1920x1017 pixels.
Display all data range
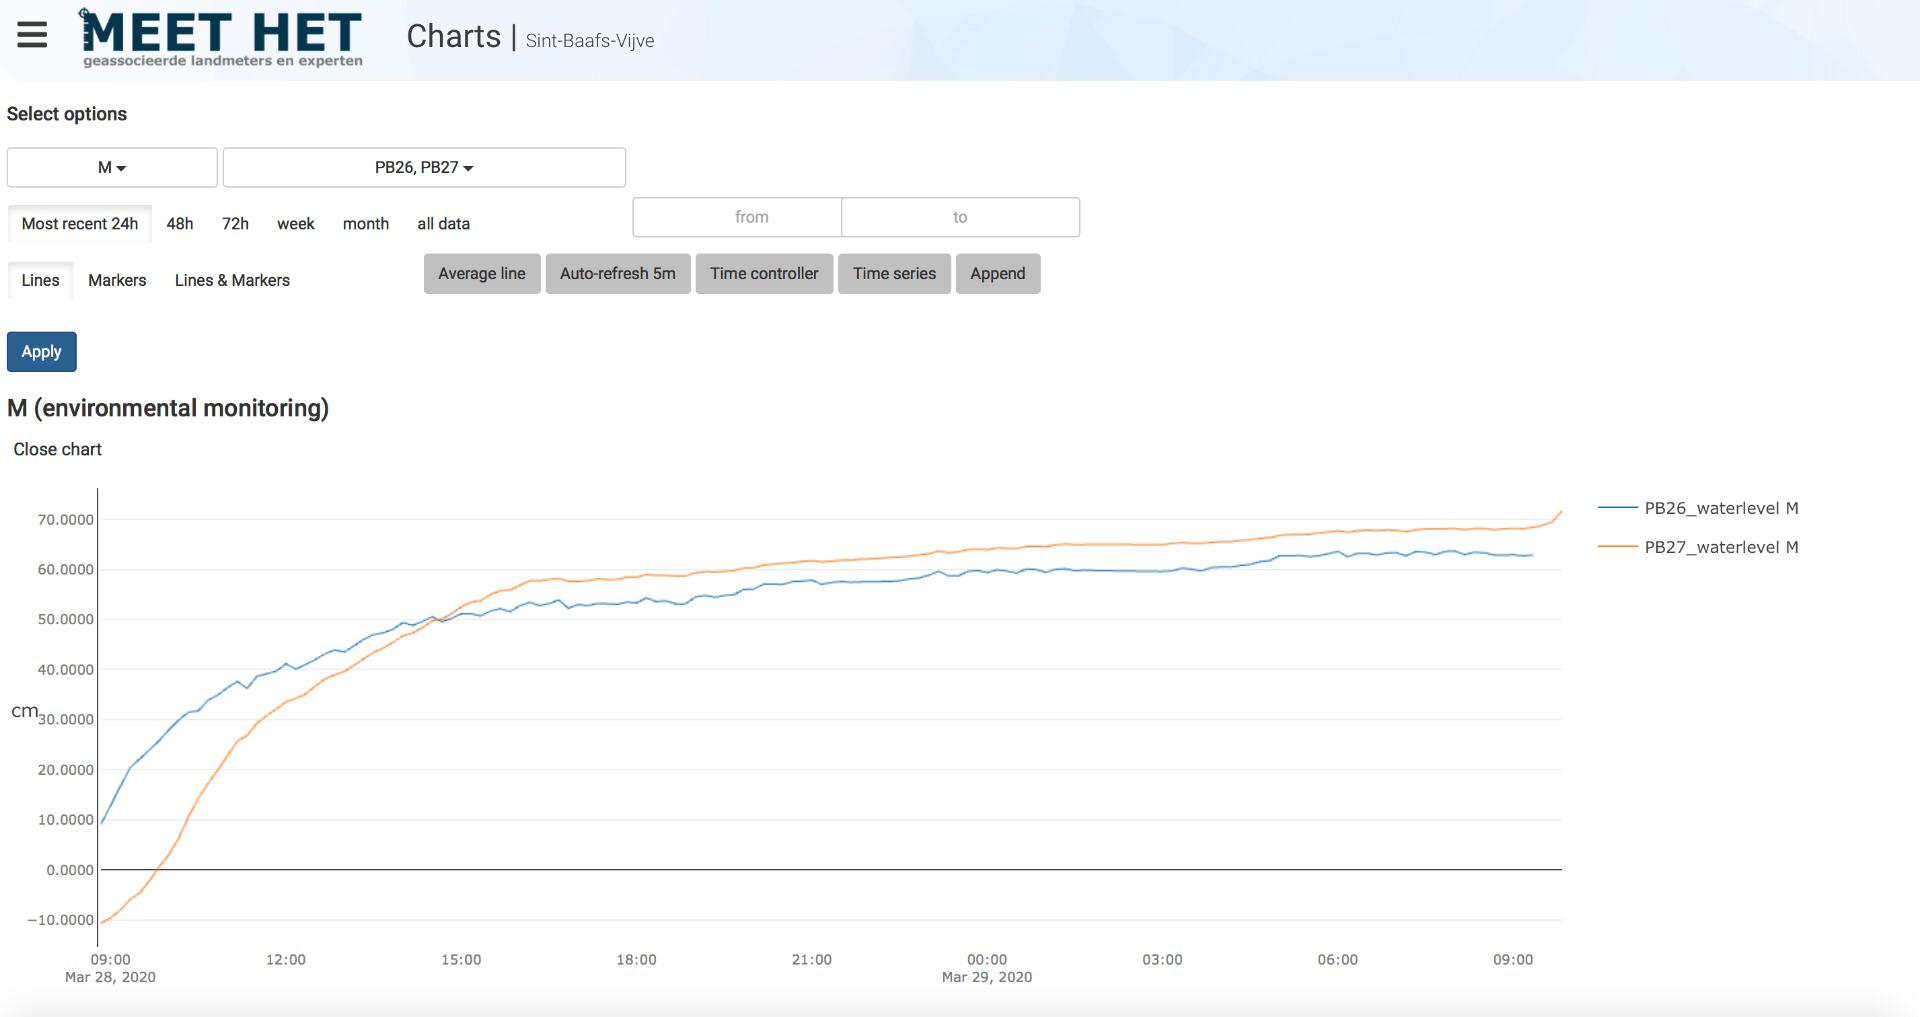(x=443, y=224)
